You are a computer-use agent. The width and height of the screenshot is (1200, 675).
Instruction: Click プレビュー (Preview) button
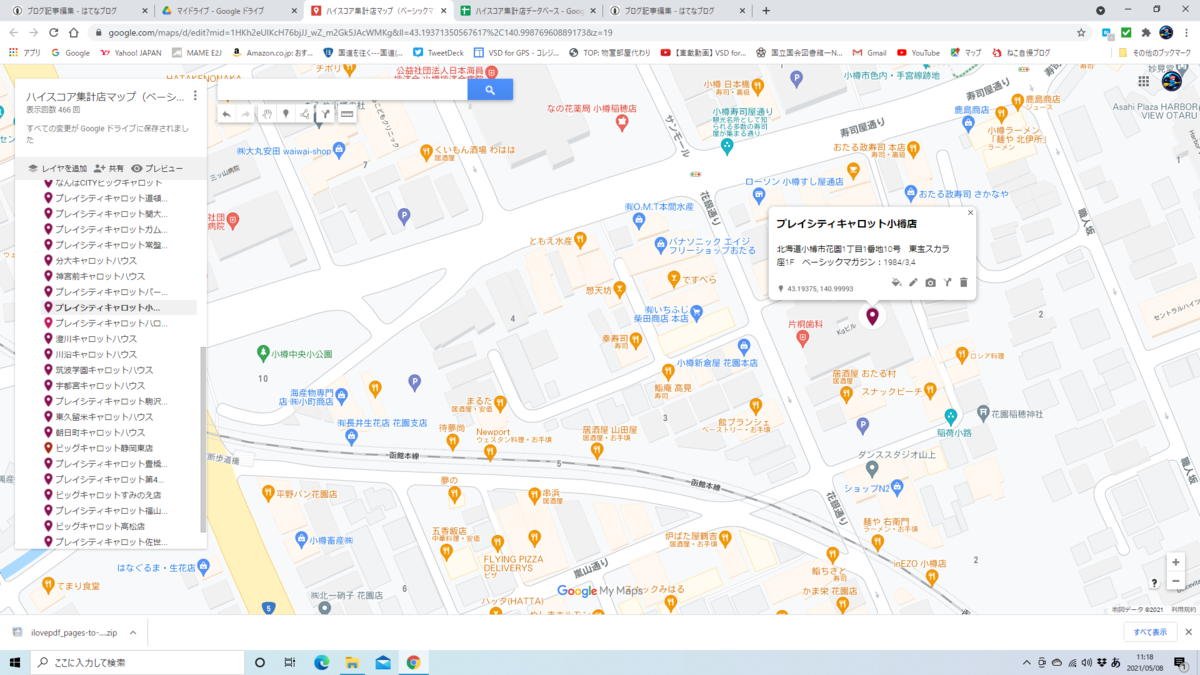(x=157, y=169)
